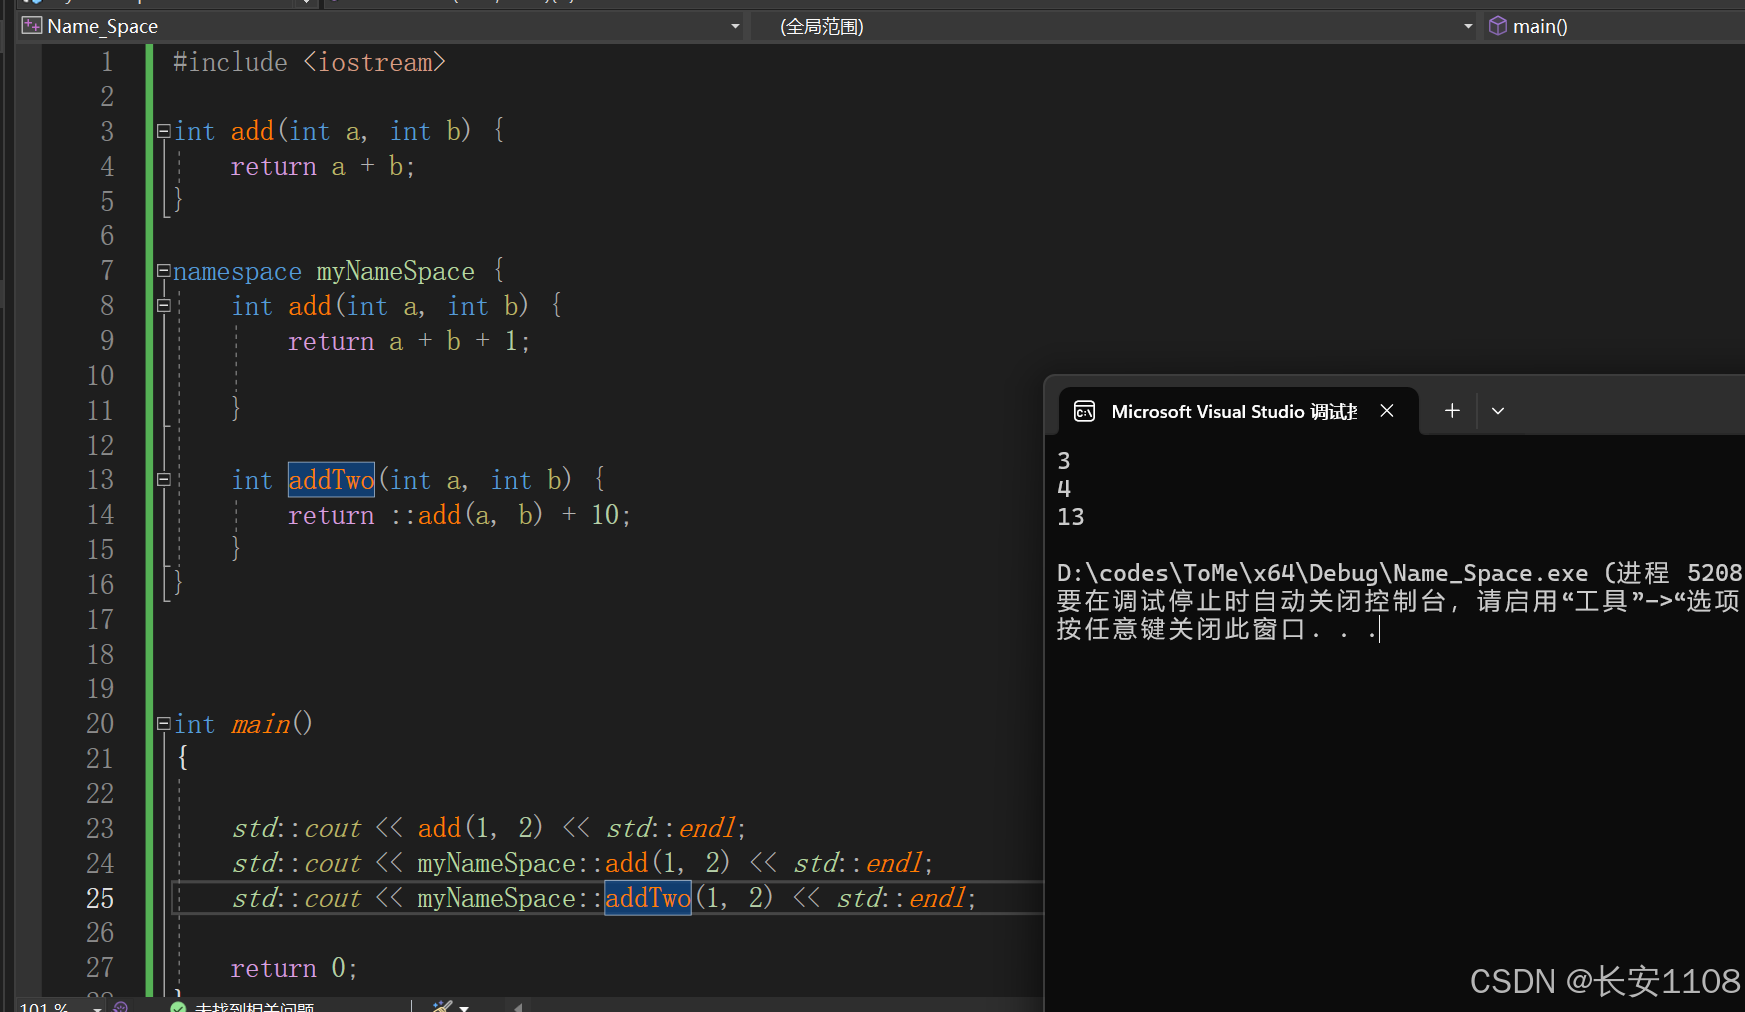Click the highlighted addTwo definition on line 13

[x=331, y=480]
